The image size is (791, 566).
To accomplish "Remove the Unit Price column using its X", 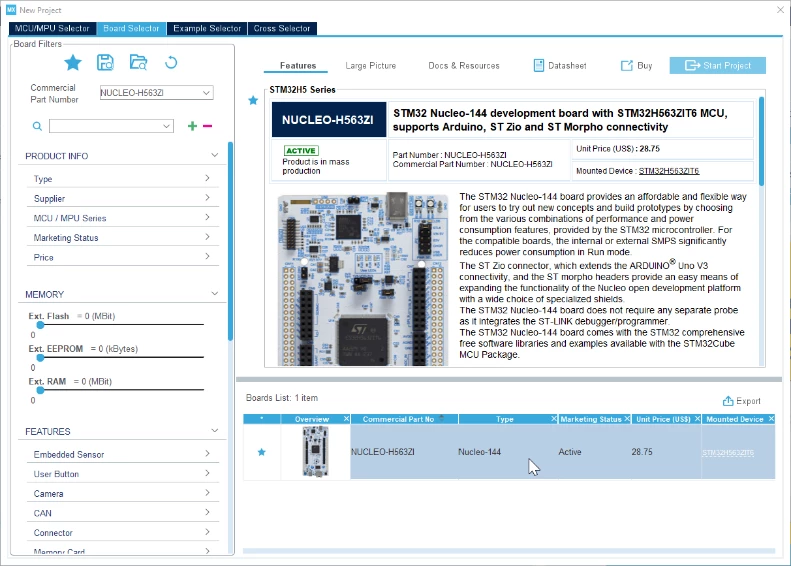I will tap(697, 419).
